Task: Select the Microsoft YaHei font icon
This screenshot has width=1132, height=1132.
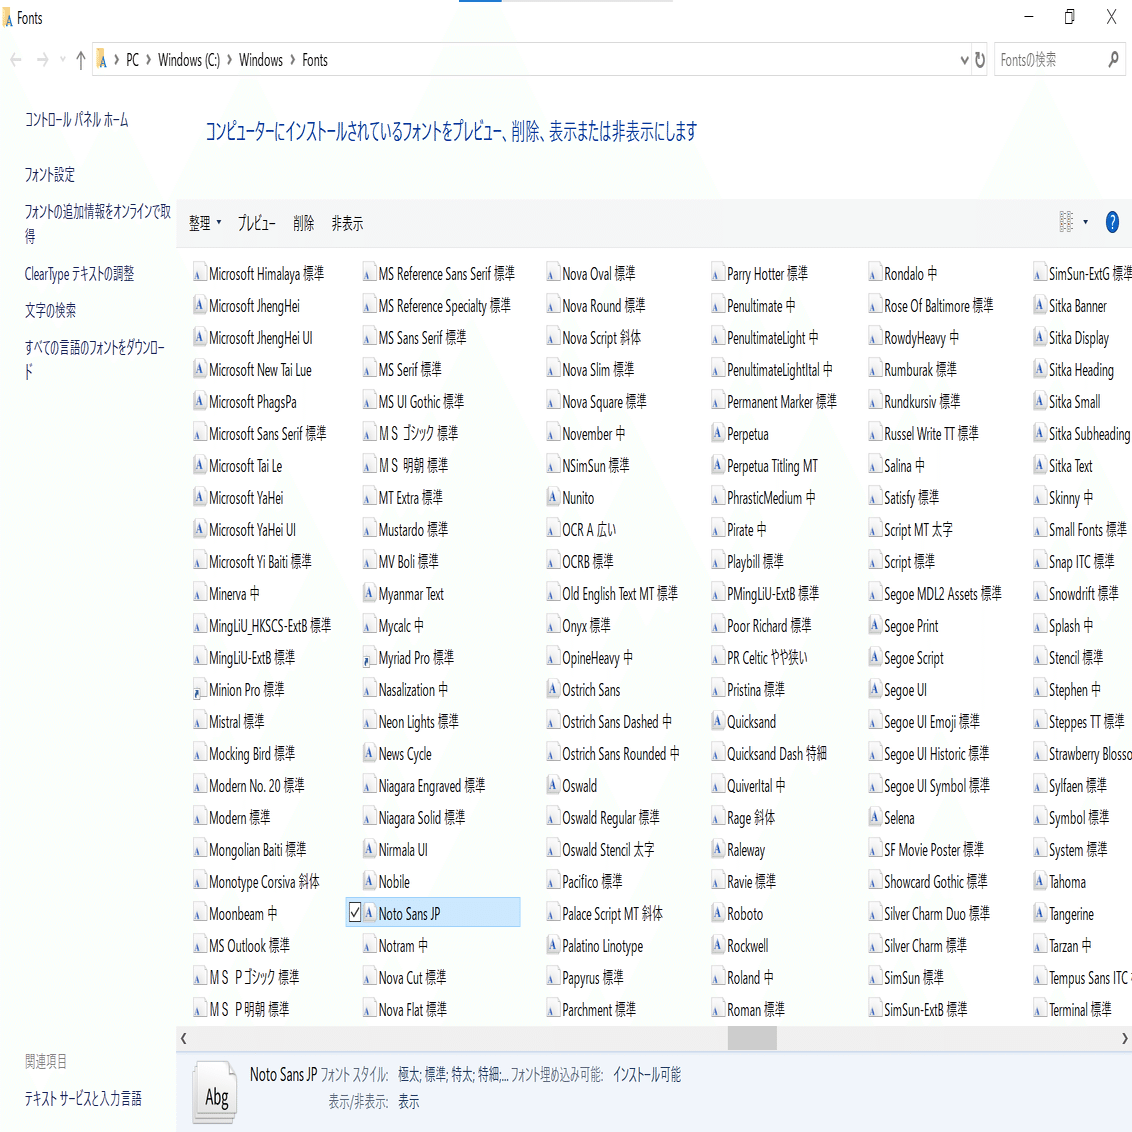Action: click(x=200, y=497)
